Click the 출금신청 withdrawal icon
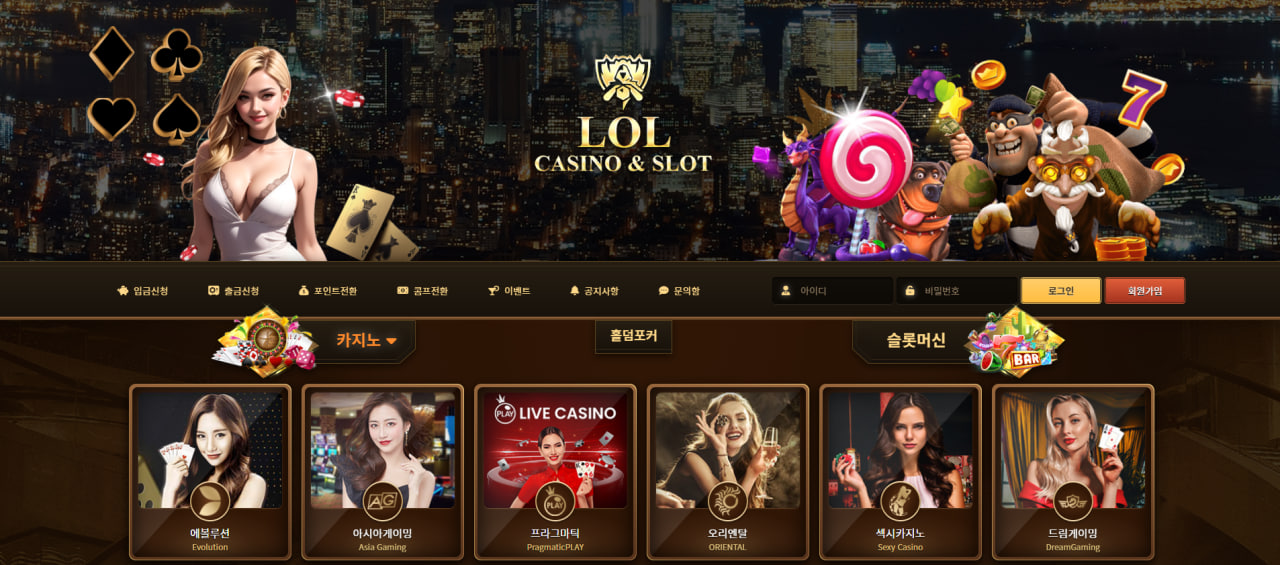This screenshot has height=565, width=1280. [213, 291]
